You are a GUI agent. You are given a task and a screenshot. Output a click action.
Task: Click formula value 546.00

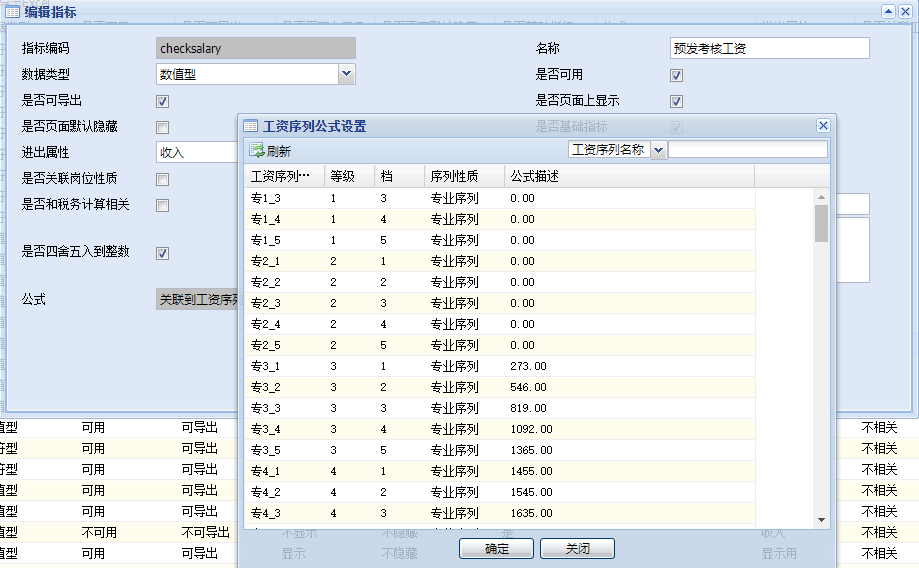tap(528, 387)
